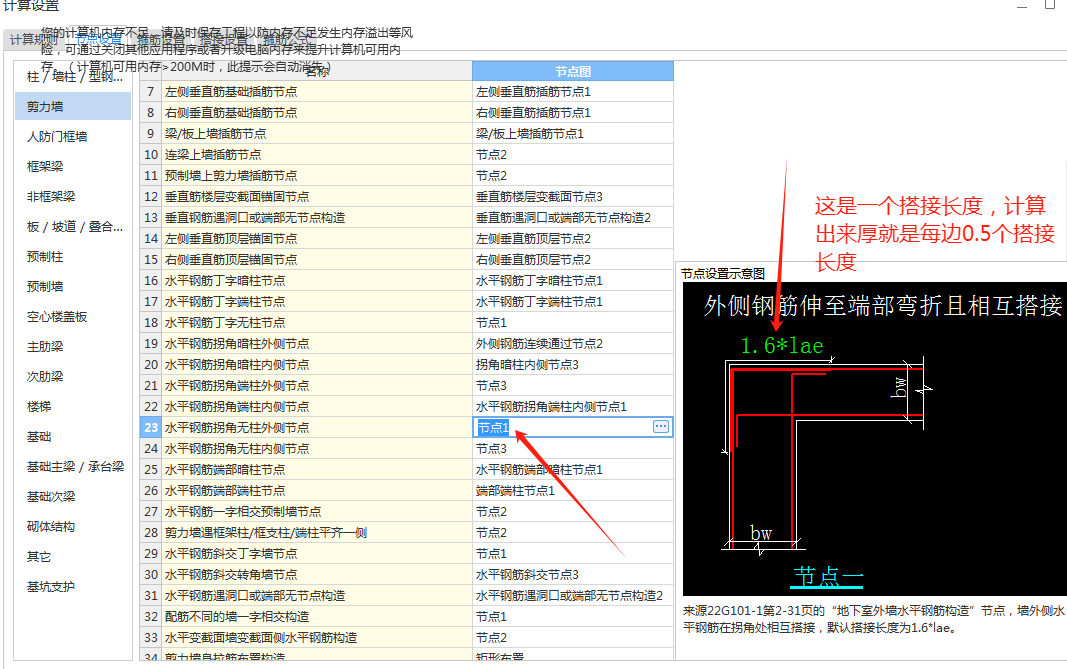Click row number 20 in the table
The height and width of the screenshot is (669, 1067).
(x=150, y=365)
